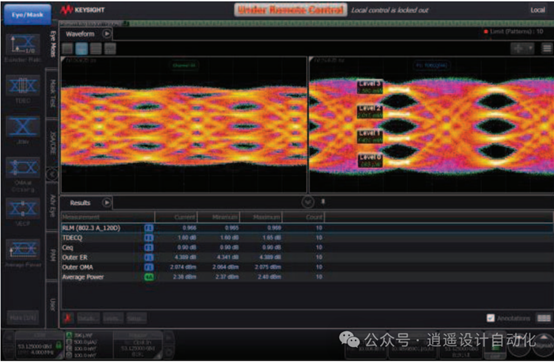Select the Ceq measurement row
Image resolution: width=554 pixels, height=362 pixels.
coord(307,248)
